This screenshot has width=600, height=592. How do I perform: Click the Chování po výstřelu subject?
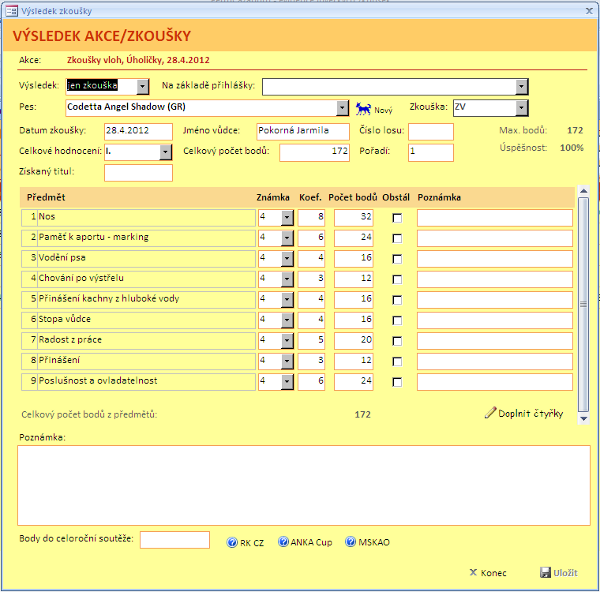[147, 279]
